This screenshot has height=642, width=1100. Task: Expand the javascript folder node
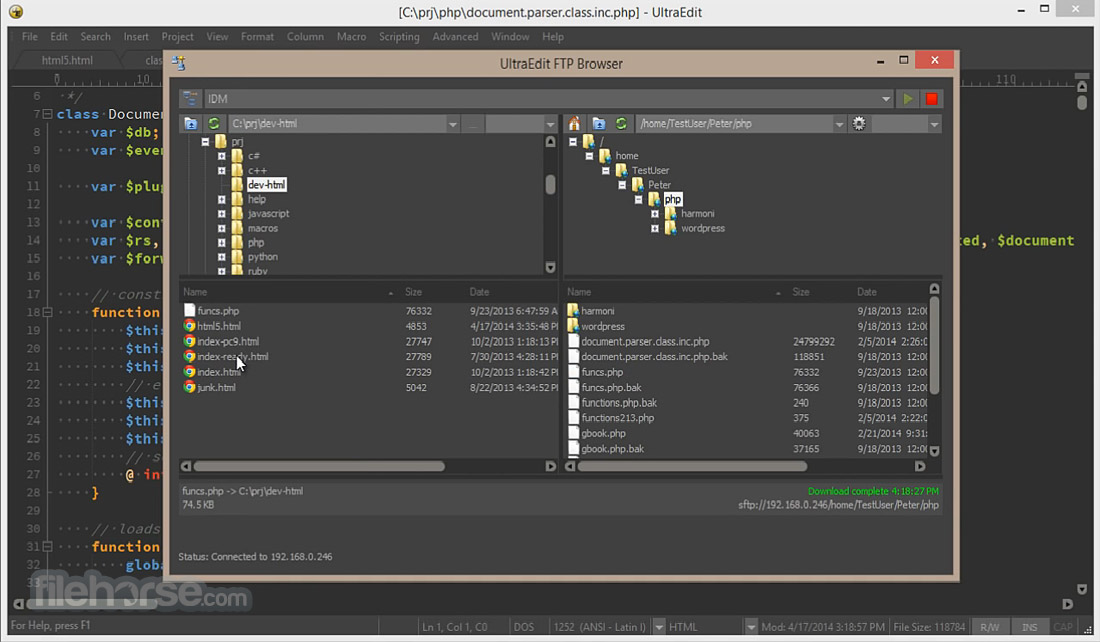tap(222, 213)
